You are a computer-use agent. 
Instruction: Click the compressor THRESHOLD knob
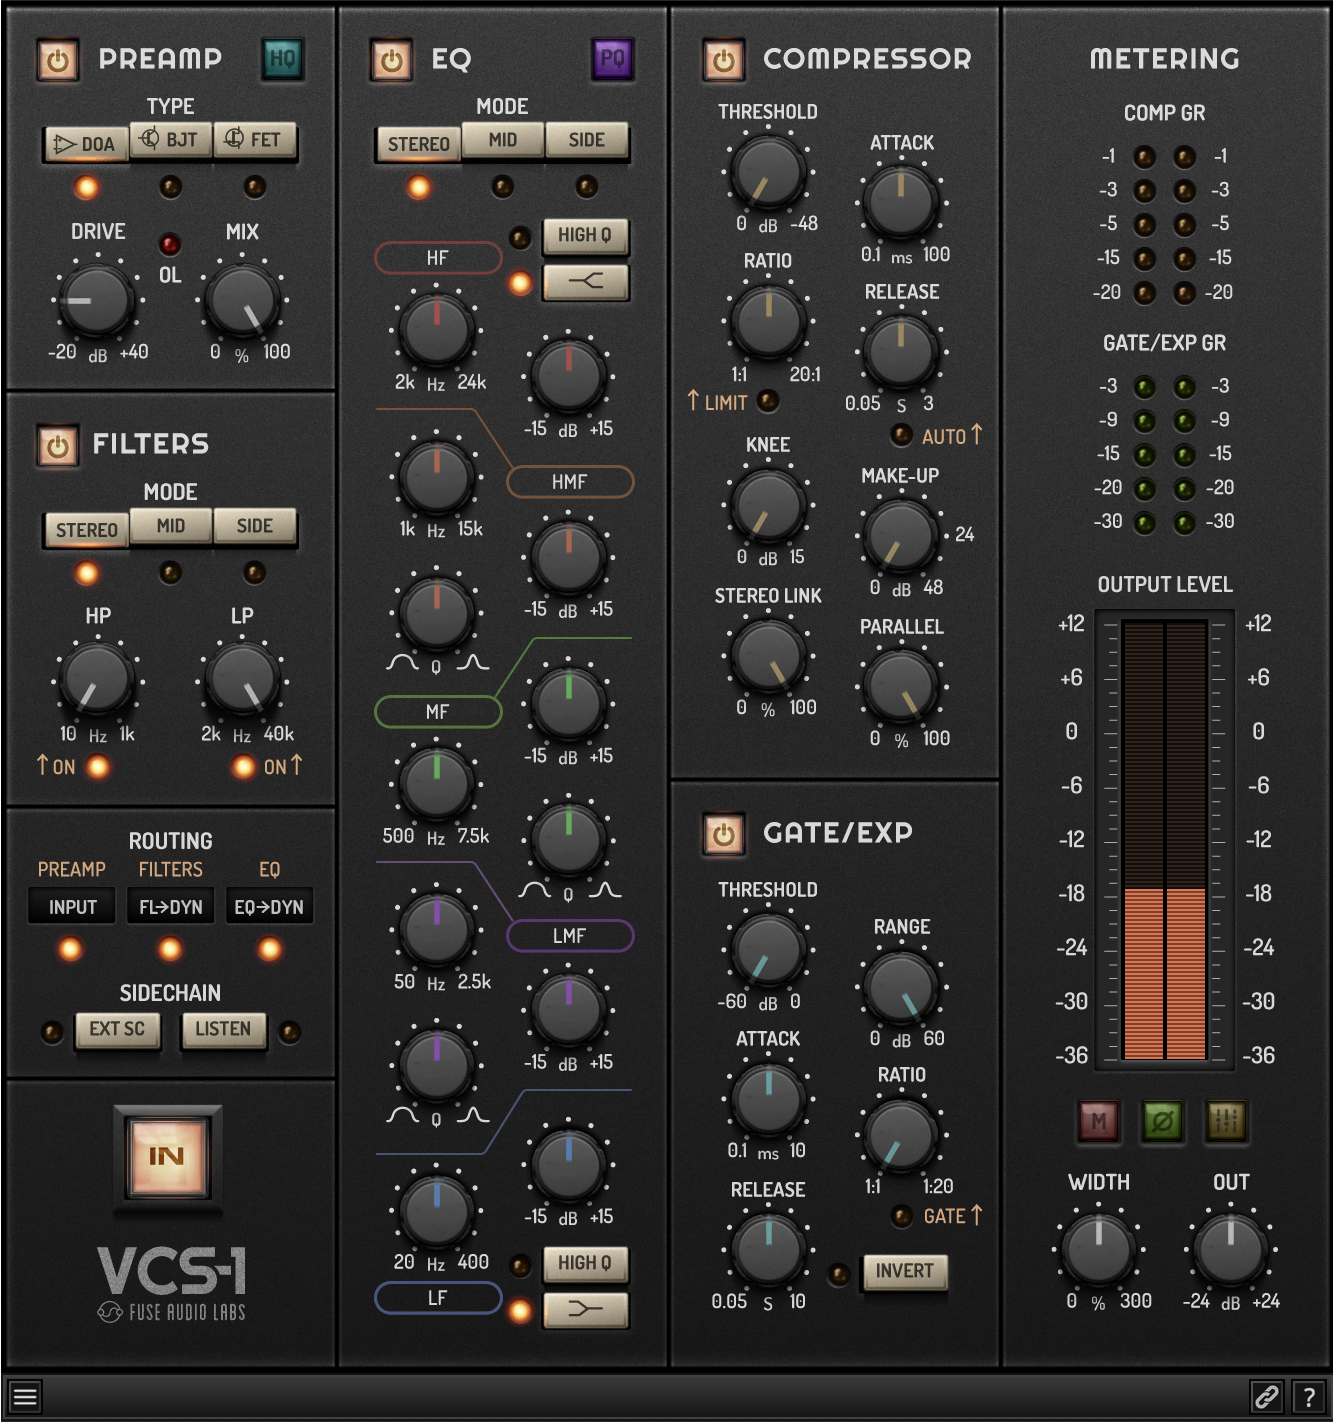(x=767, y=171)
